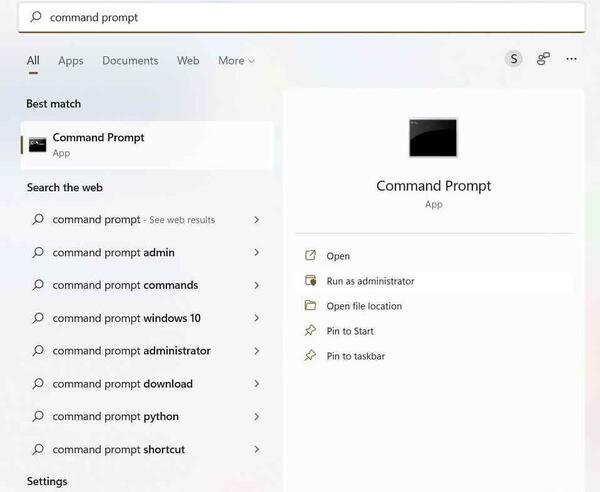The width and height of the screenshot is (600, 492).
Task: Click search icon beside 'command prompt download'
Action: [38, 383]
